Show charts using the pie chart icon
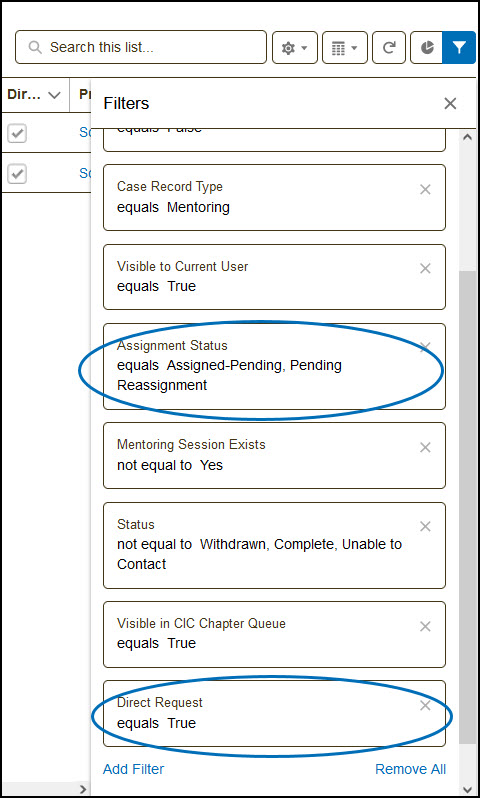 427,47
